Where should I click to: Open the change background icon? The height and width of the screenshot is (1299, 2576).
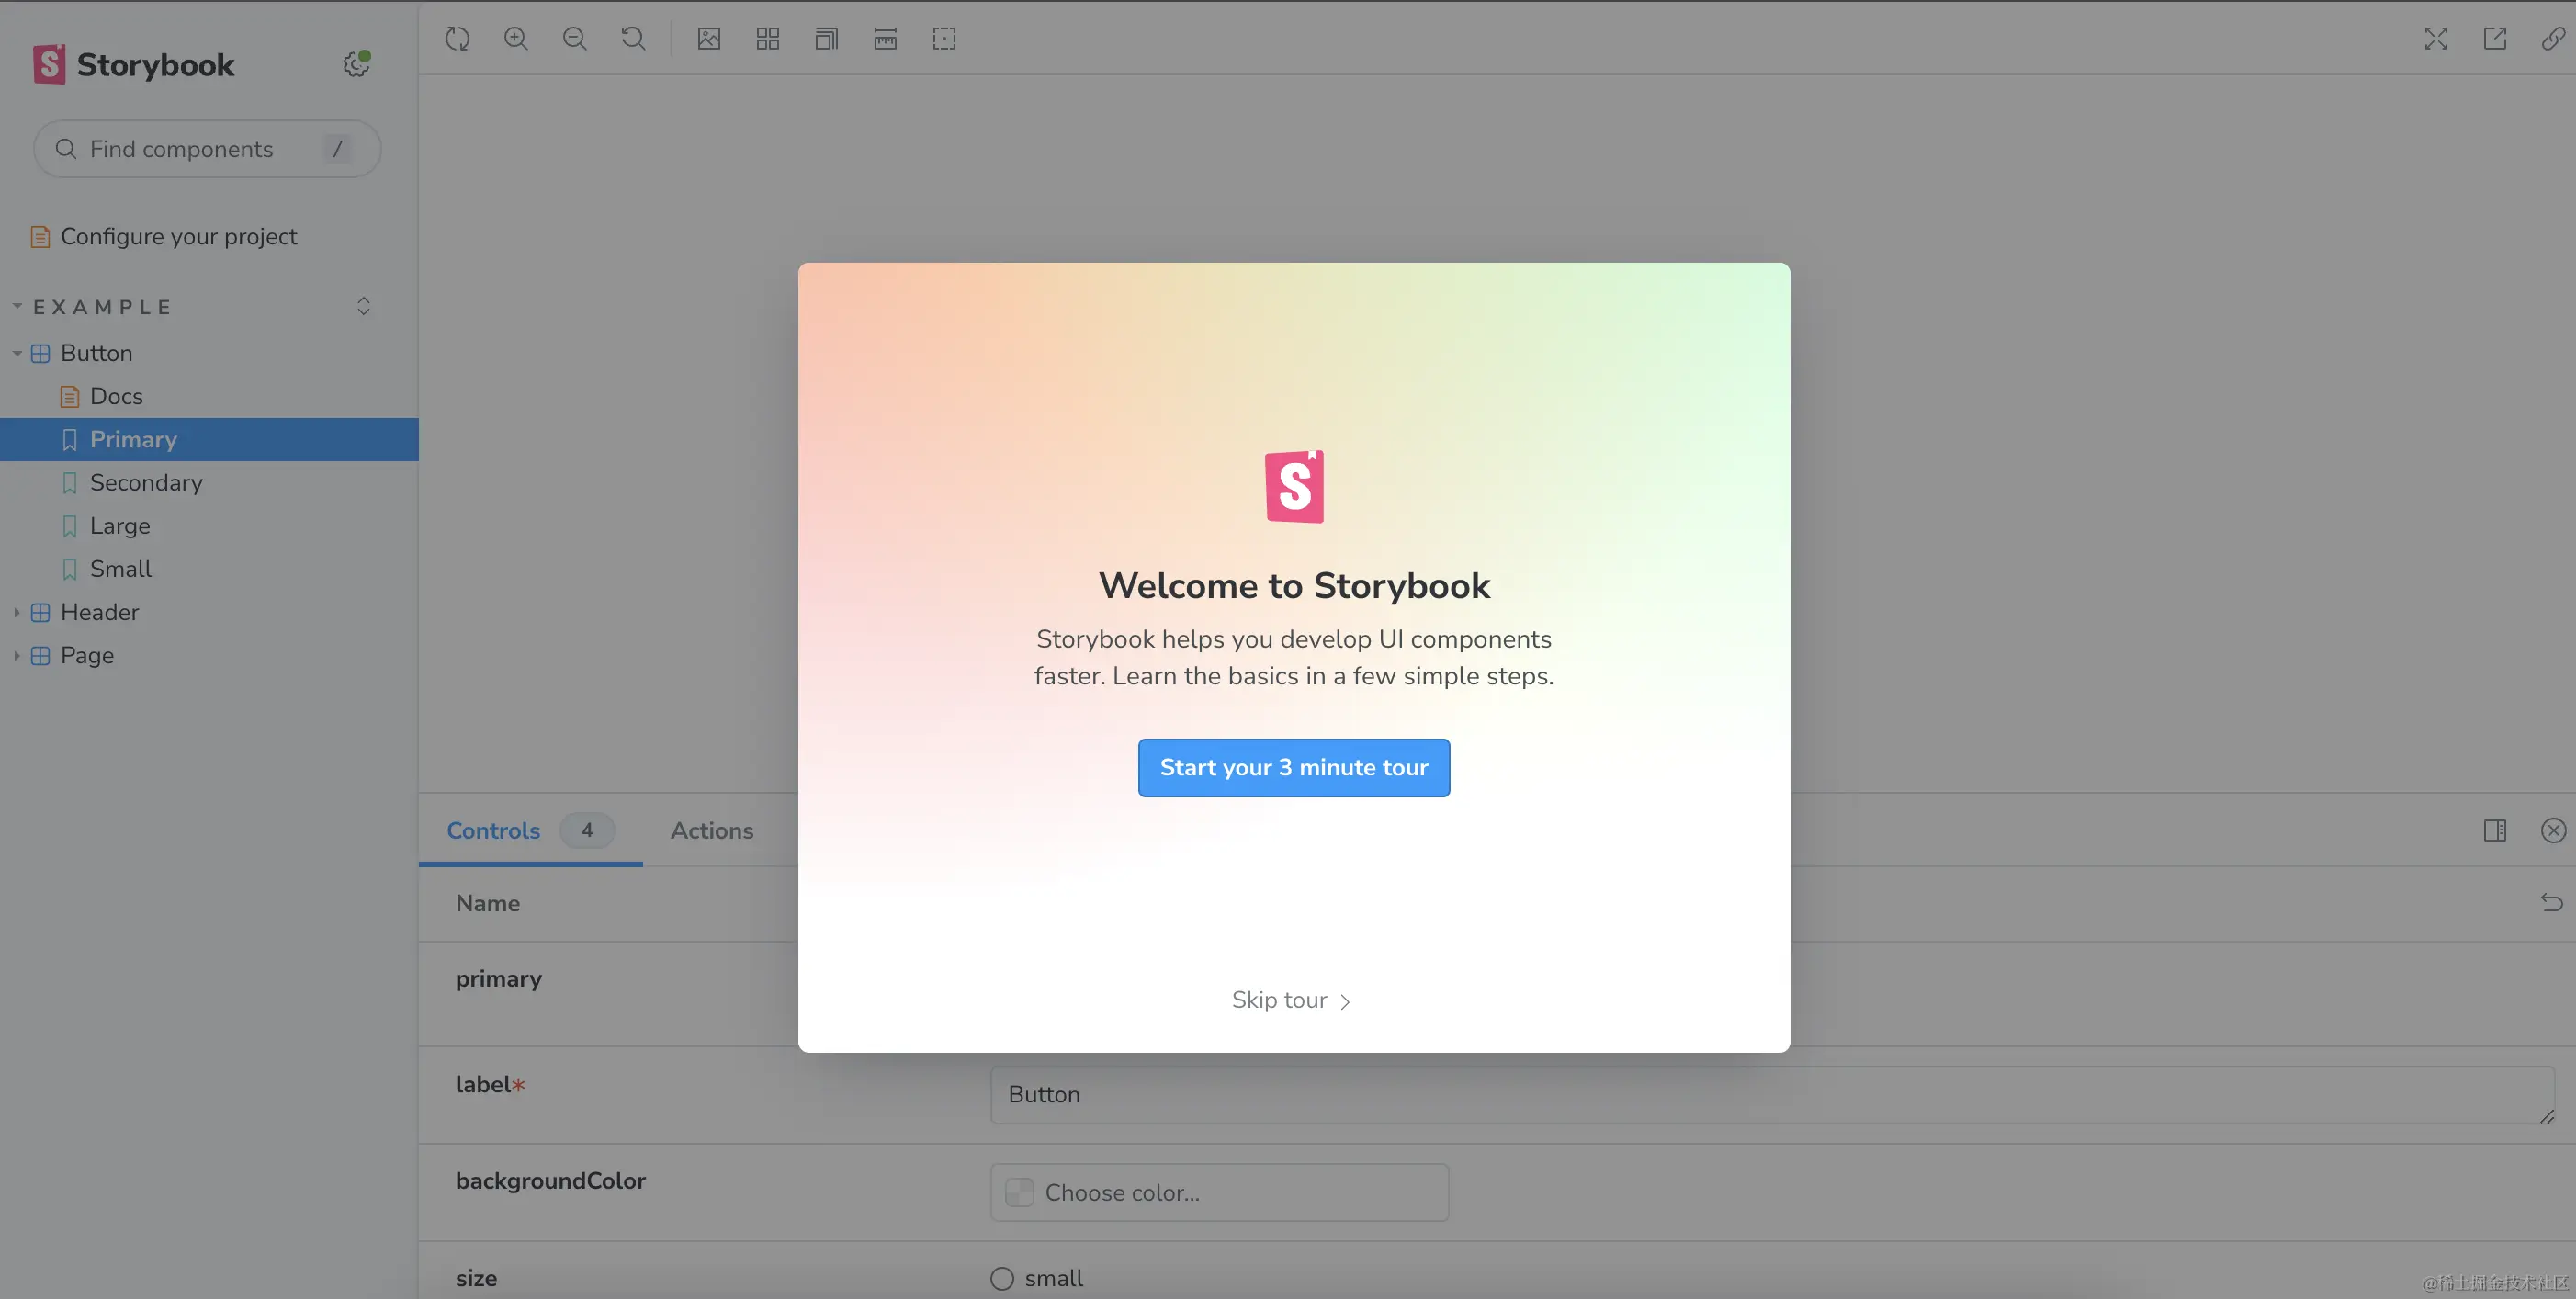click(x=709, y=39)
